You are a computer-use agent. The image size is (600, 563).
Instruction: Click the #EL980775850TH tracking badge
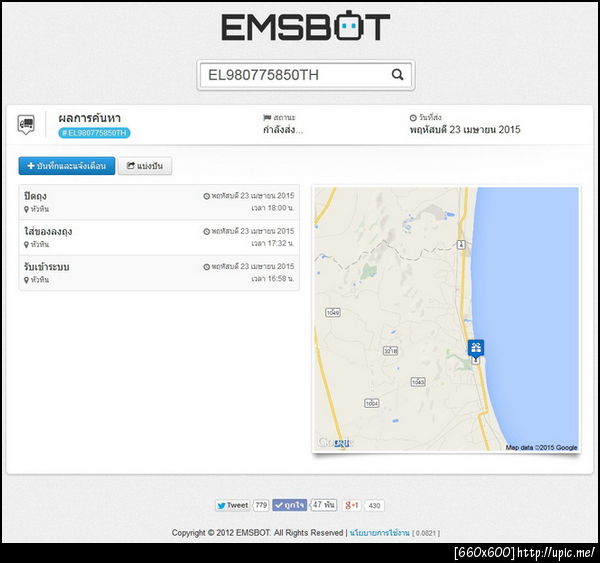(94, 133)
